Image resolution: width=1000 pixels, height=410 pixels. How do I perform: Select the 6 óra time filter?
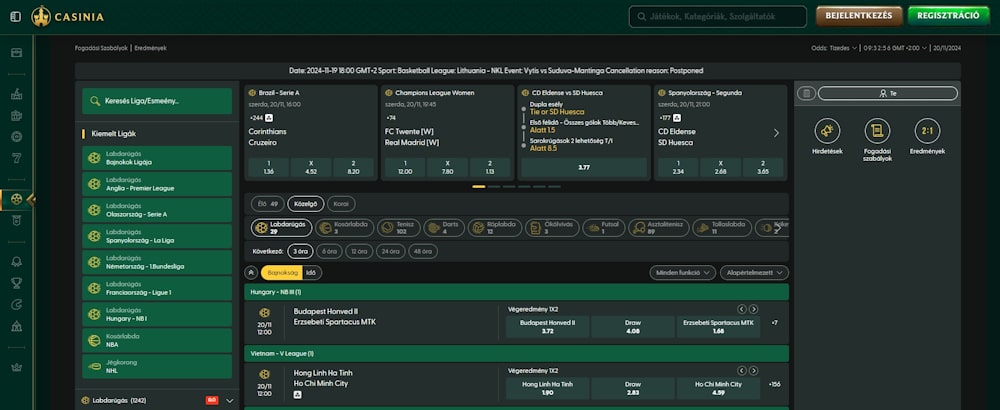[328, 251]
